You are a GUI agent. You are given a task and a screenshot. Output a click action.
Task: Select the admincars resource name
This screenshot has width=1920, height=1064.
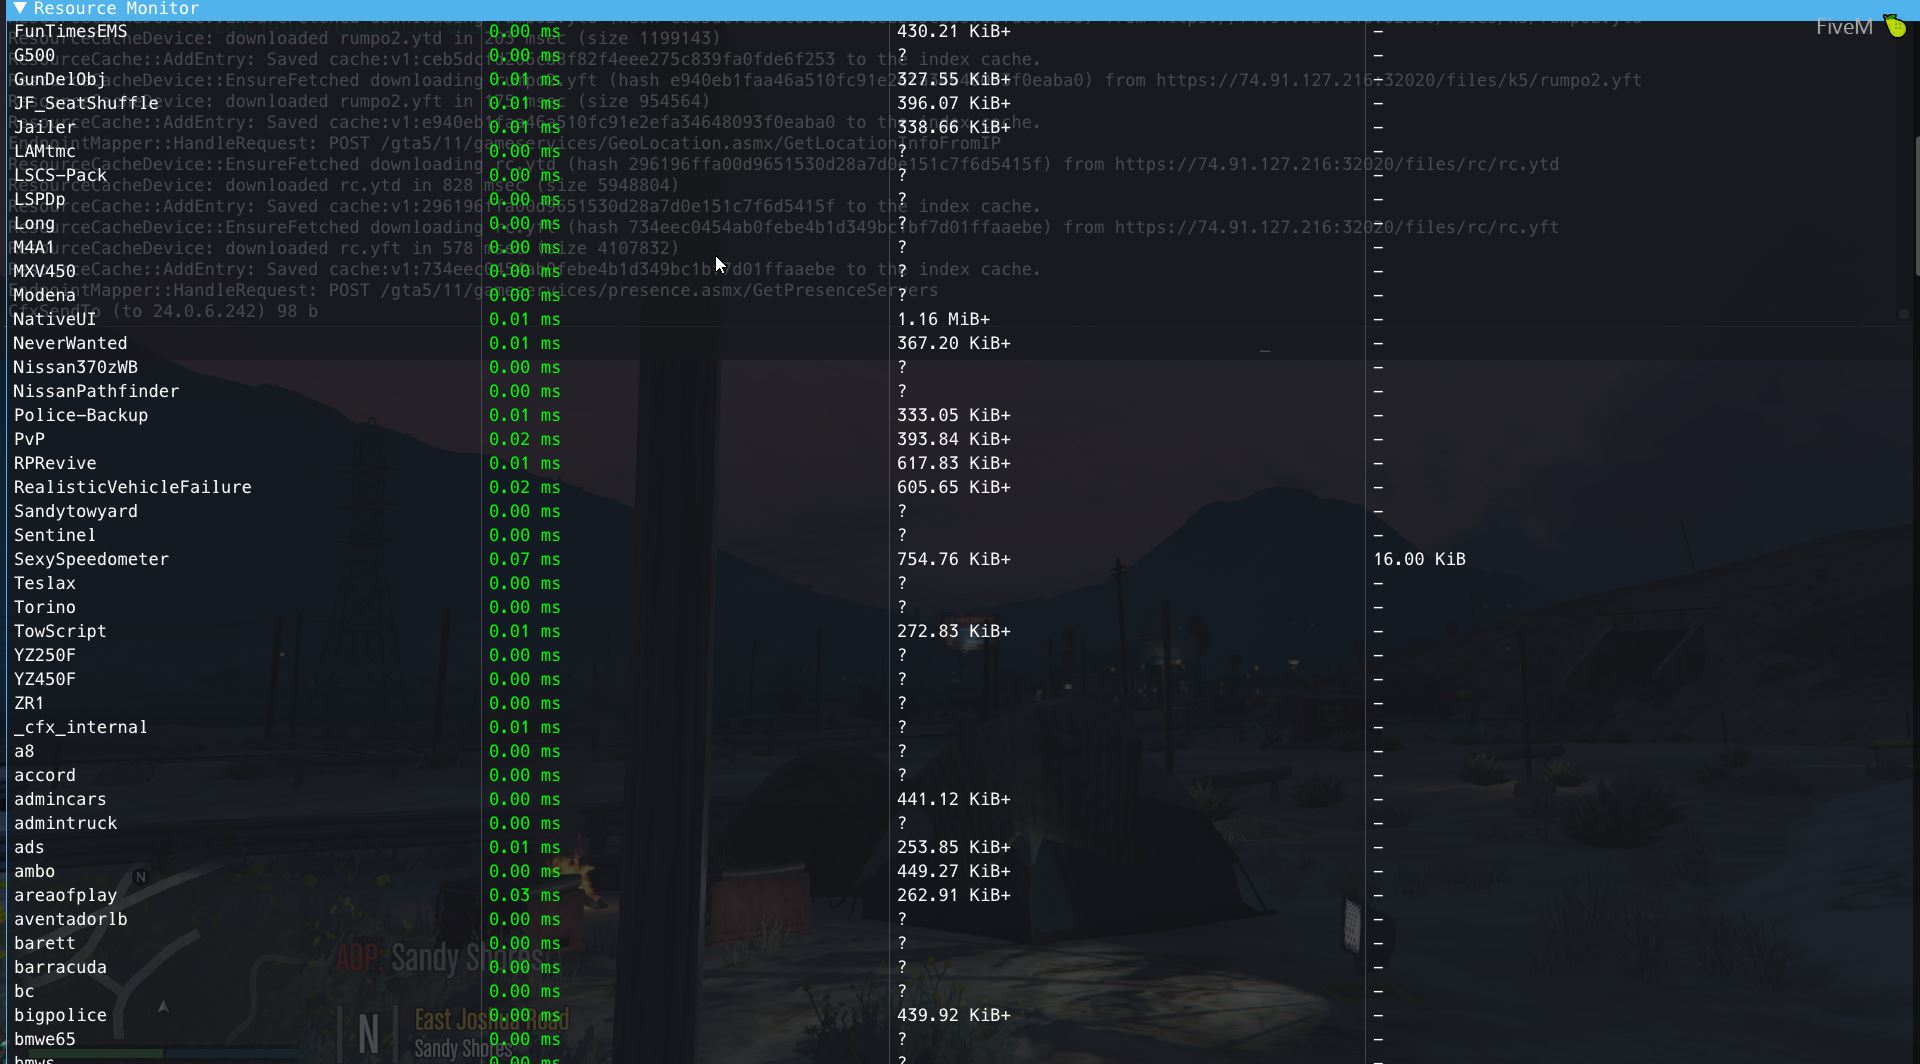[60, 799]
